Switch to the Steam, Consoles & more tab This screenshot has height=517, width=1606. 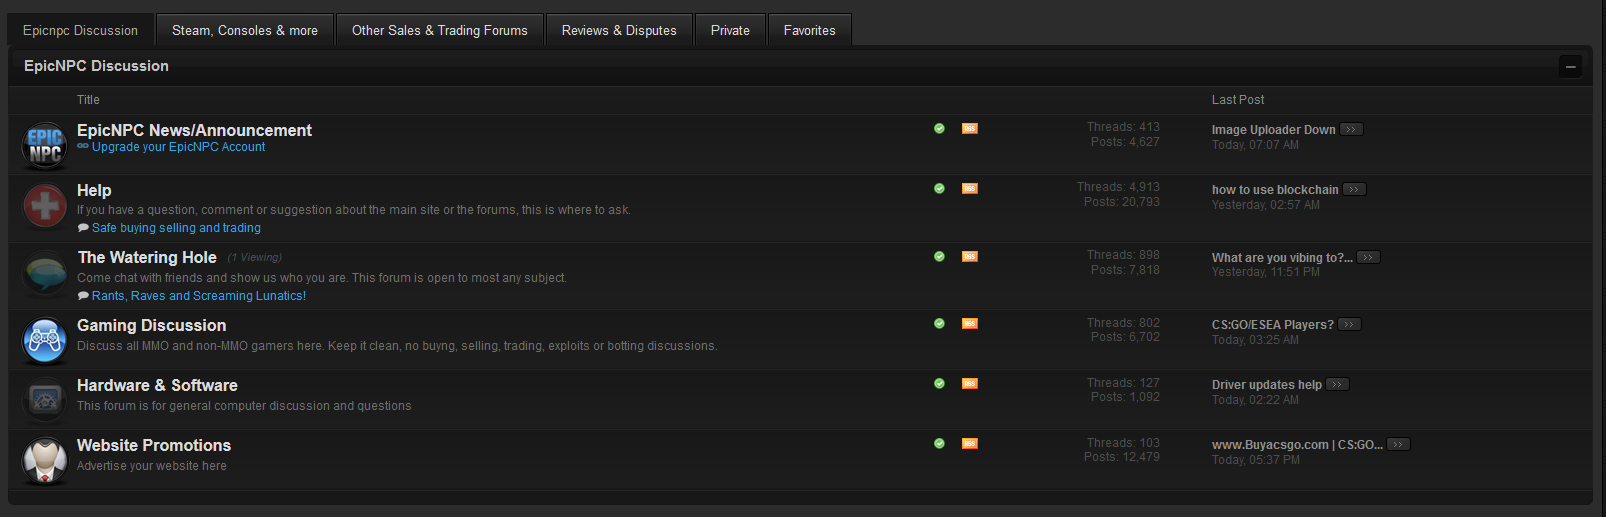point(245,30)
